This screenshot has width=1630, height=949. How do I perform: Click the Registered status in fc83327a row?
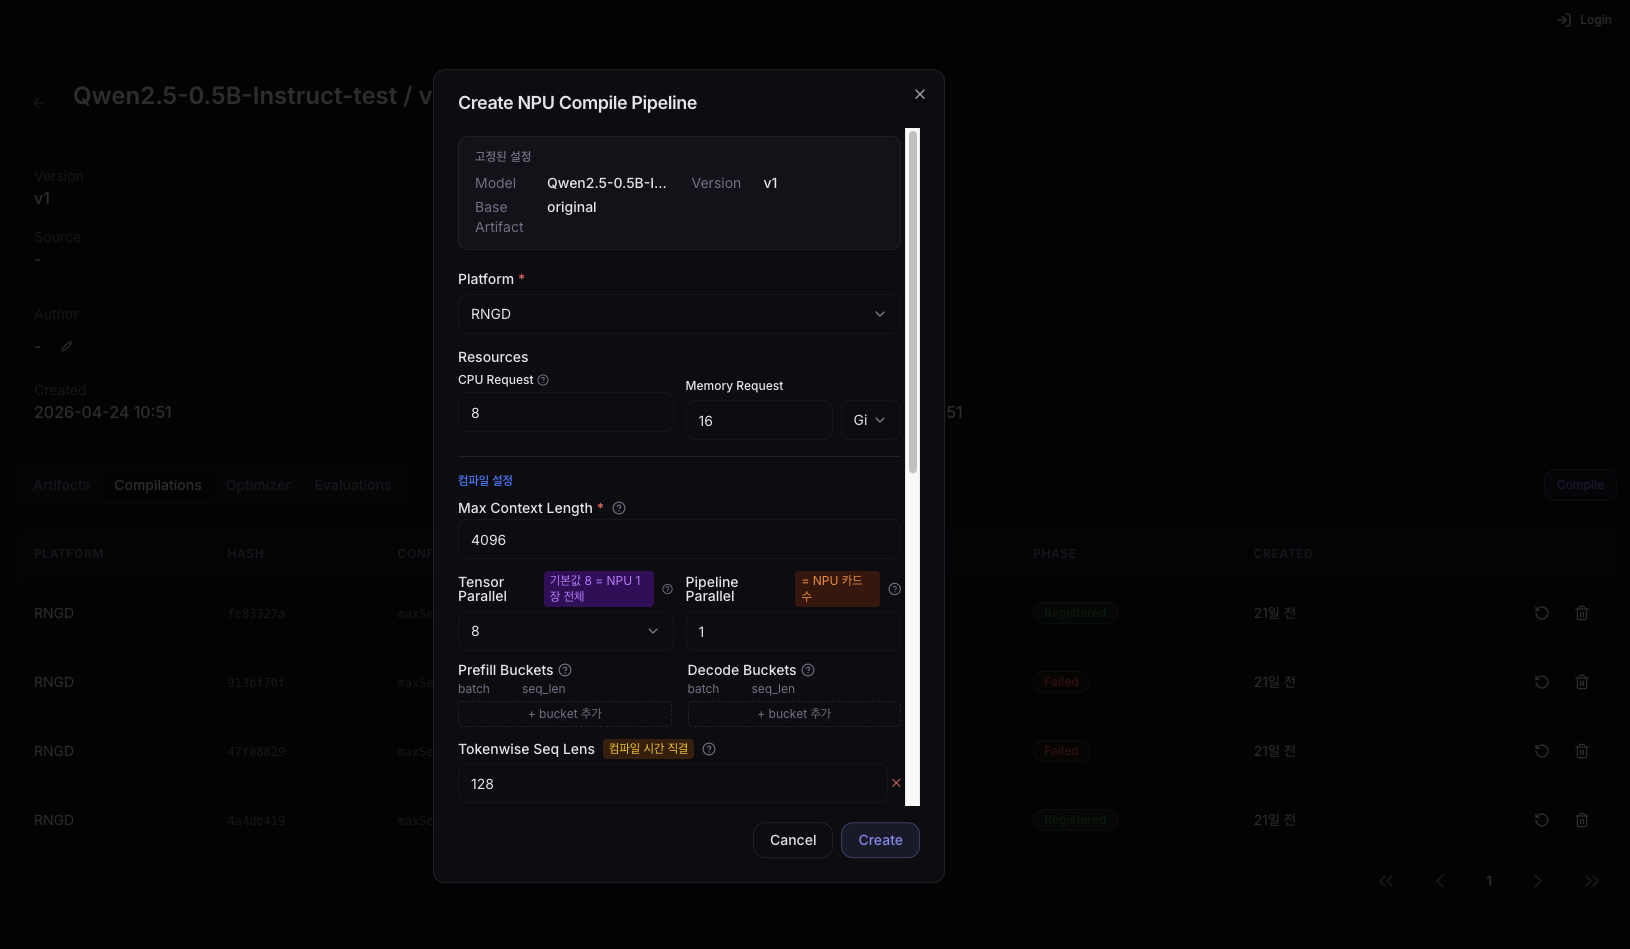[1075, 613]
